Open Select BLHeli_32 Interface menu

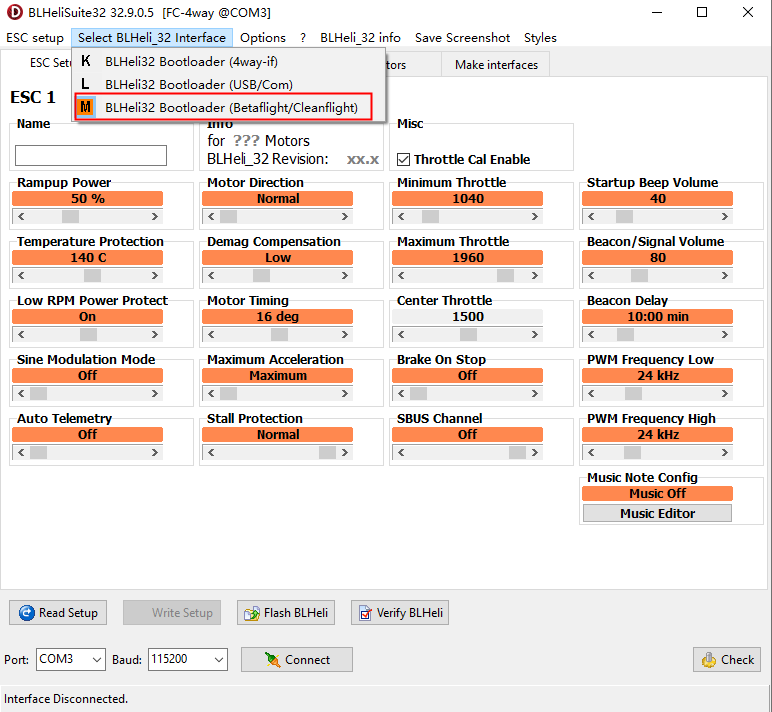pos(152,38)
